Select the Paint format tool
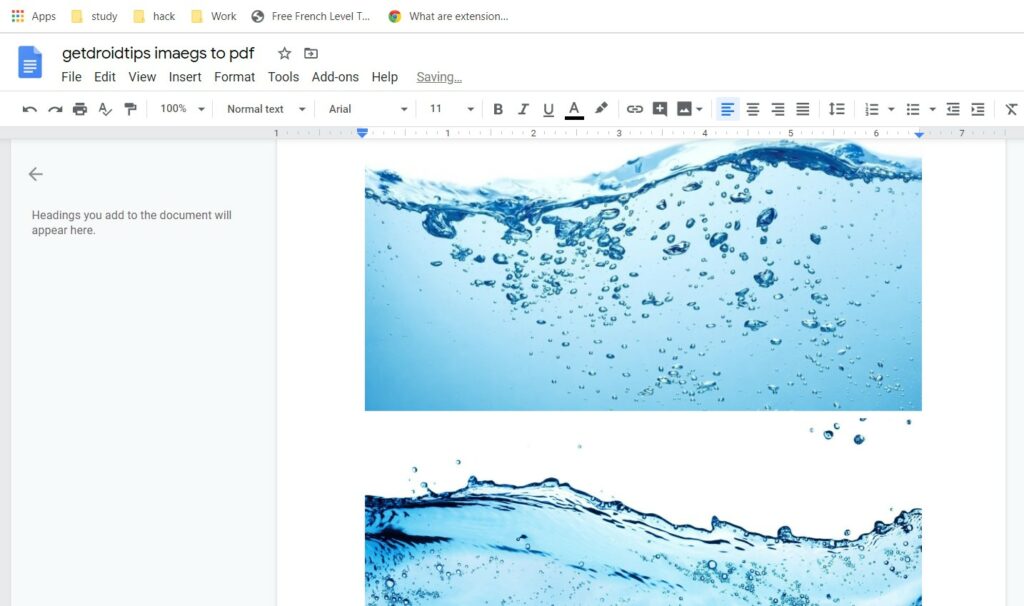 tap(130, 109)
